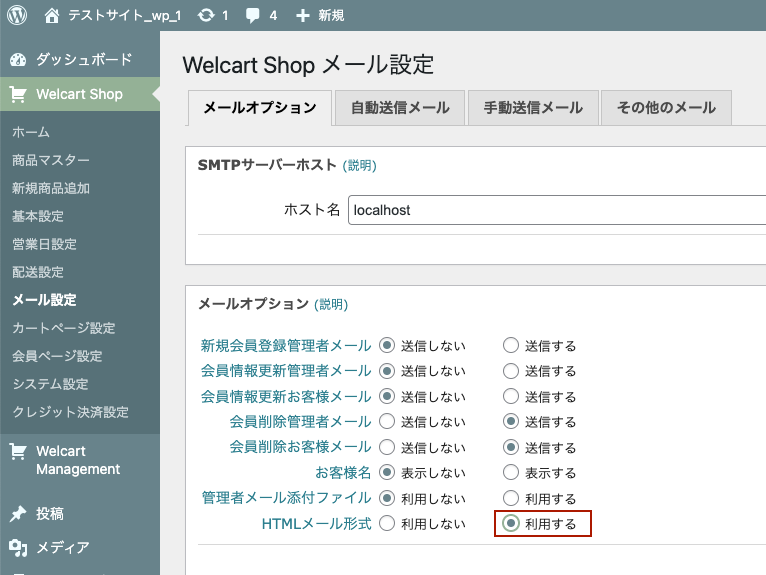The height and width of the screenshot is (575, 766).
Task: Open クレジット決済設定 submenu item
Action: (70, 412)
